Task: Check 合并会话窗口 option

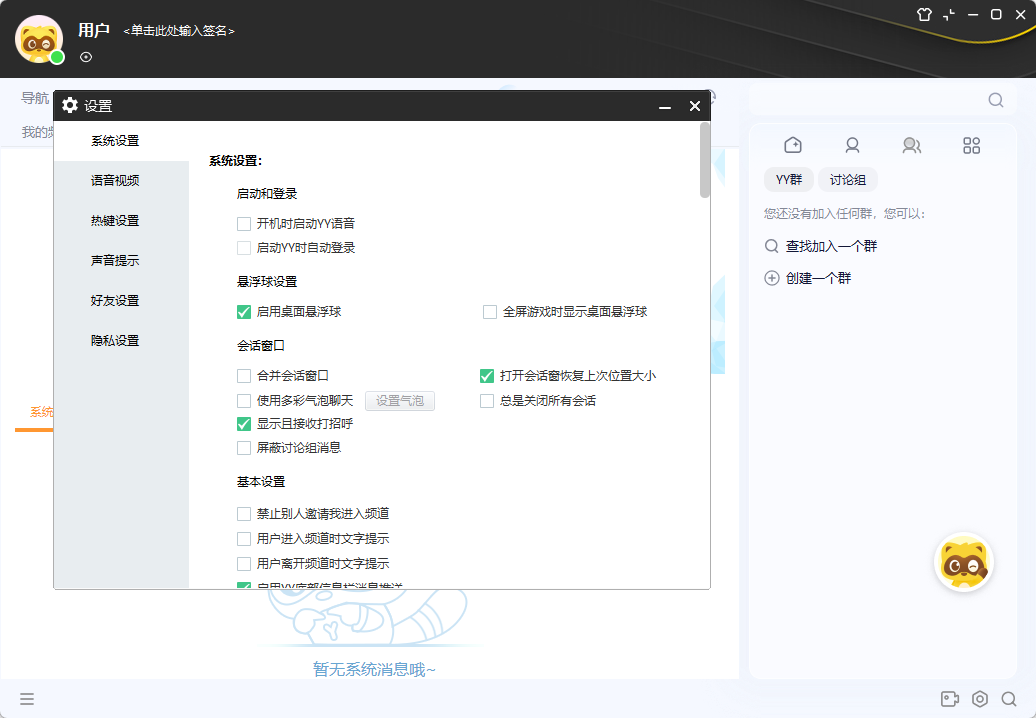Action: (x=244, y=376)
